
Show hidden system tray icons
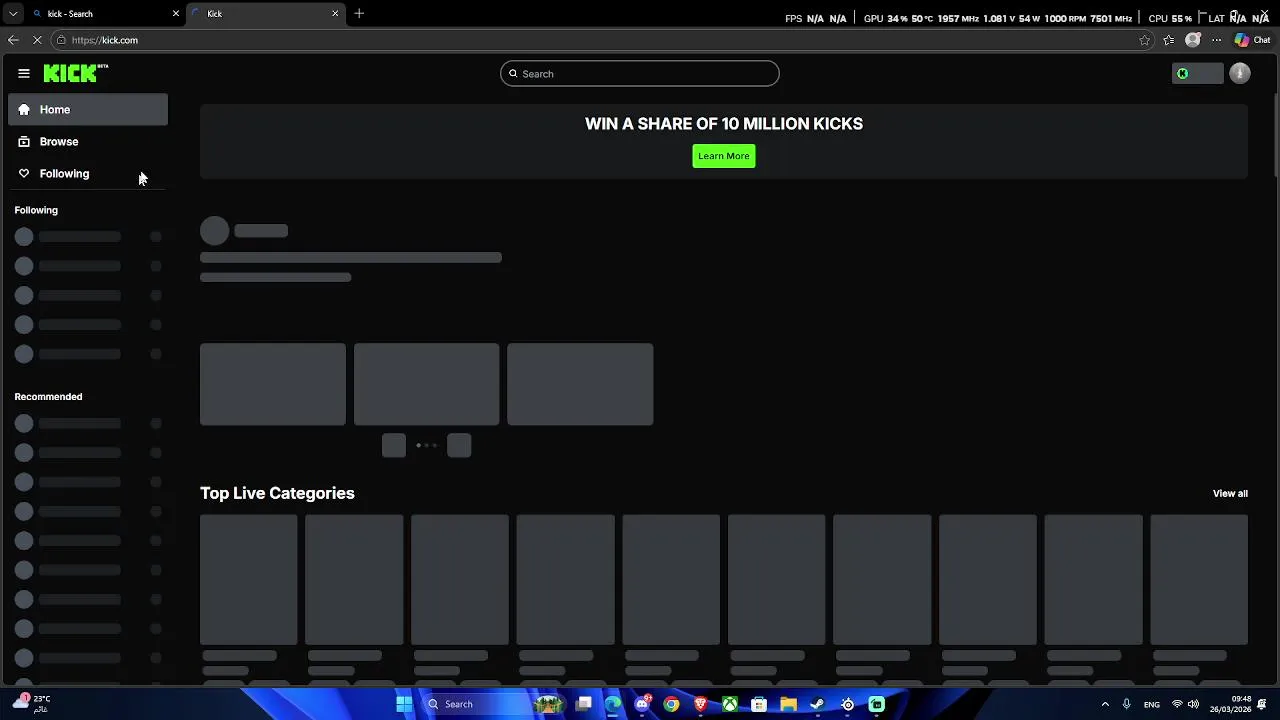(1105, 704)
